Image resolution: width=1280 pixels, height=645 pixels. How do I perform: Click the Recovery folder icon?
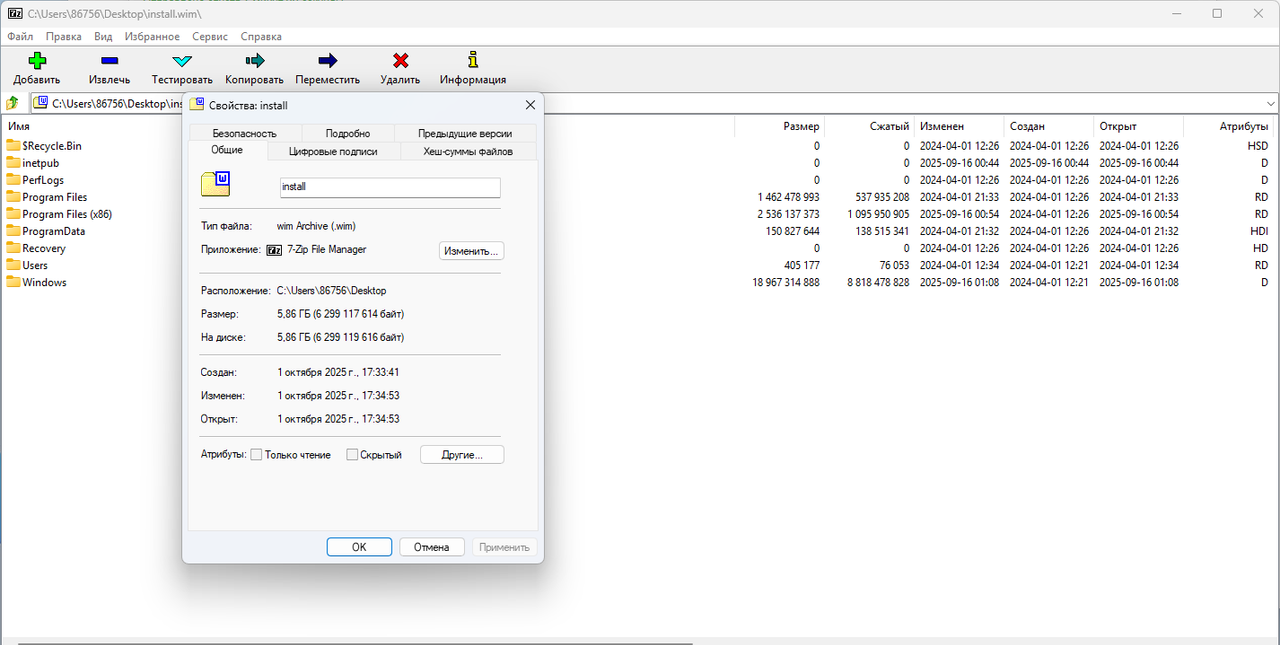13,248
